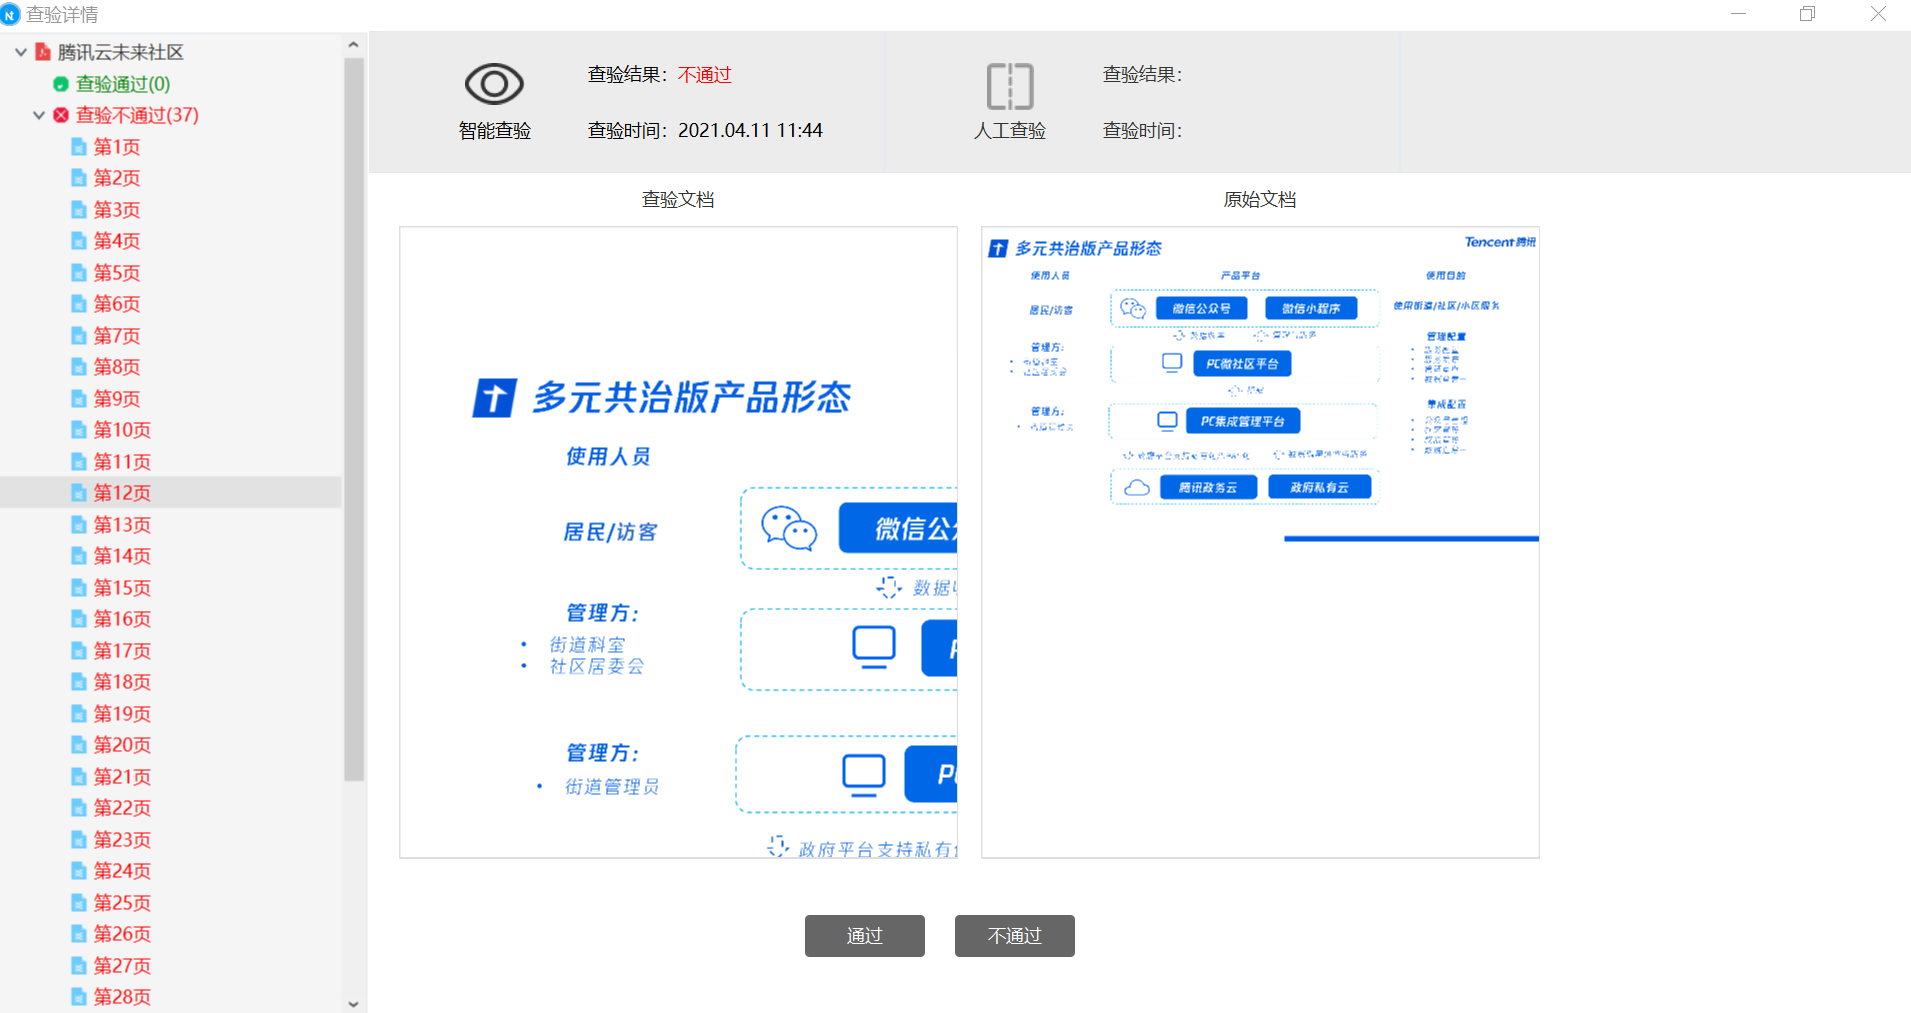Click the green status icon for 查验通过(0)
1911x1013 pixels.
[x=61, y=84]
